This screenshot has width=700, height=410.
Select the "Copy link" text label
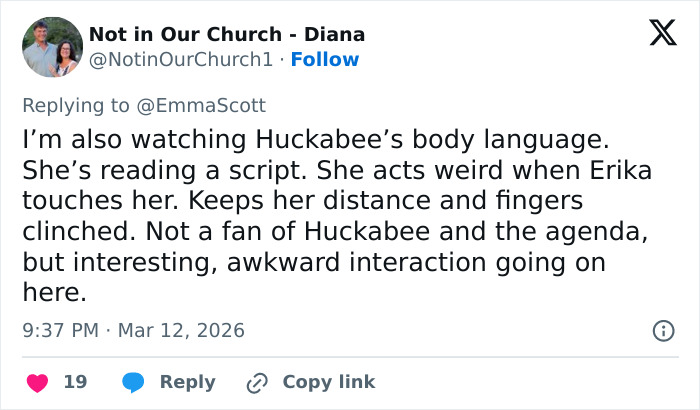pos(329,382)
